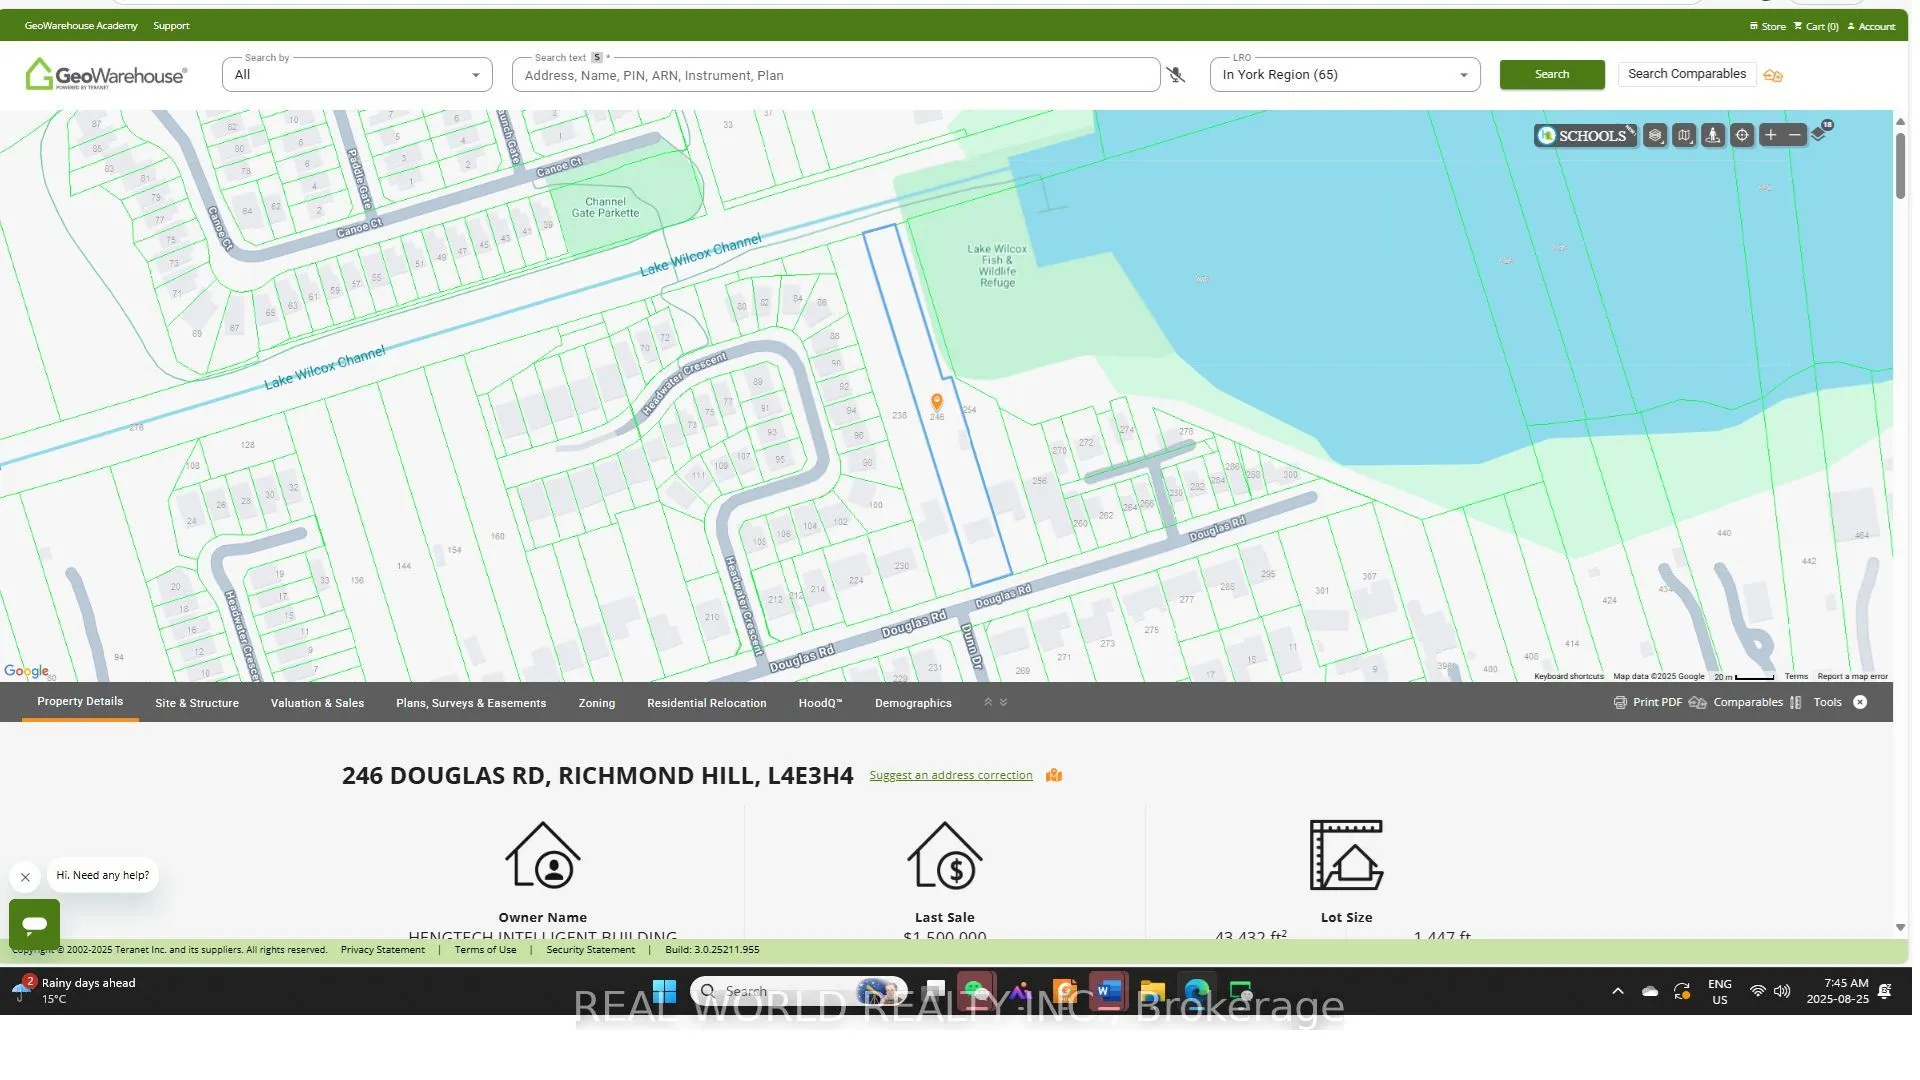The width and height of the screenshot is (1920, 1080).
Task: Click the Lake Wilcox Fish & Wildlife Refuge label
Action: tap(997, 266)
